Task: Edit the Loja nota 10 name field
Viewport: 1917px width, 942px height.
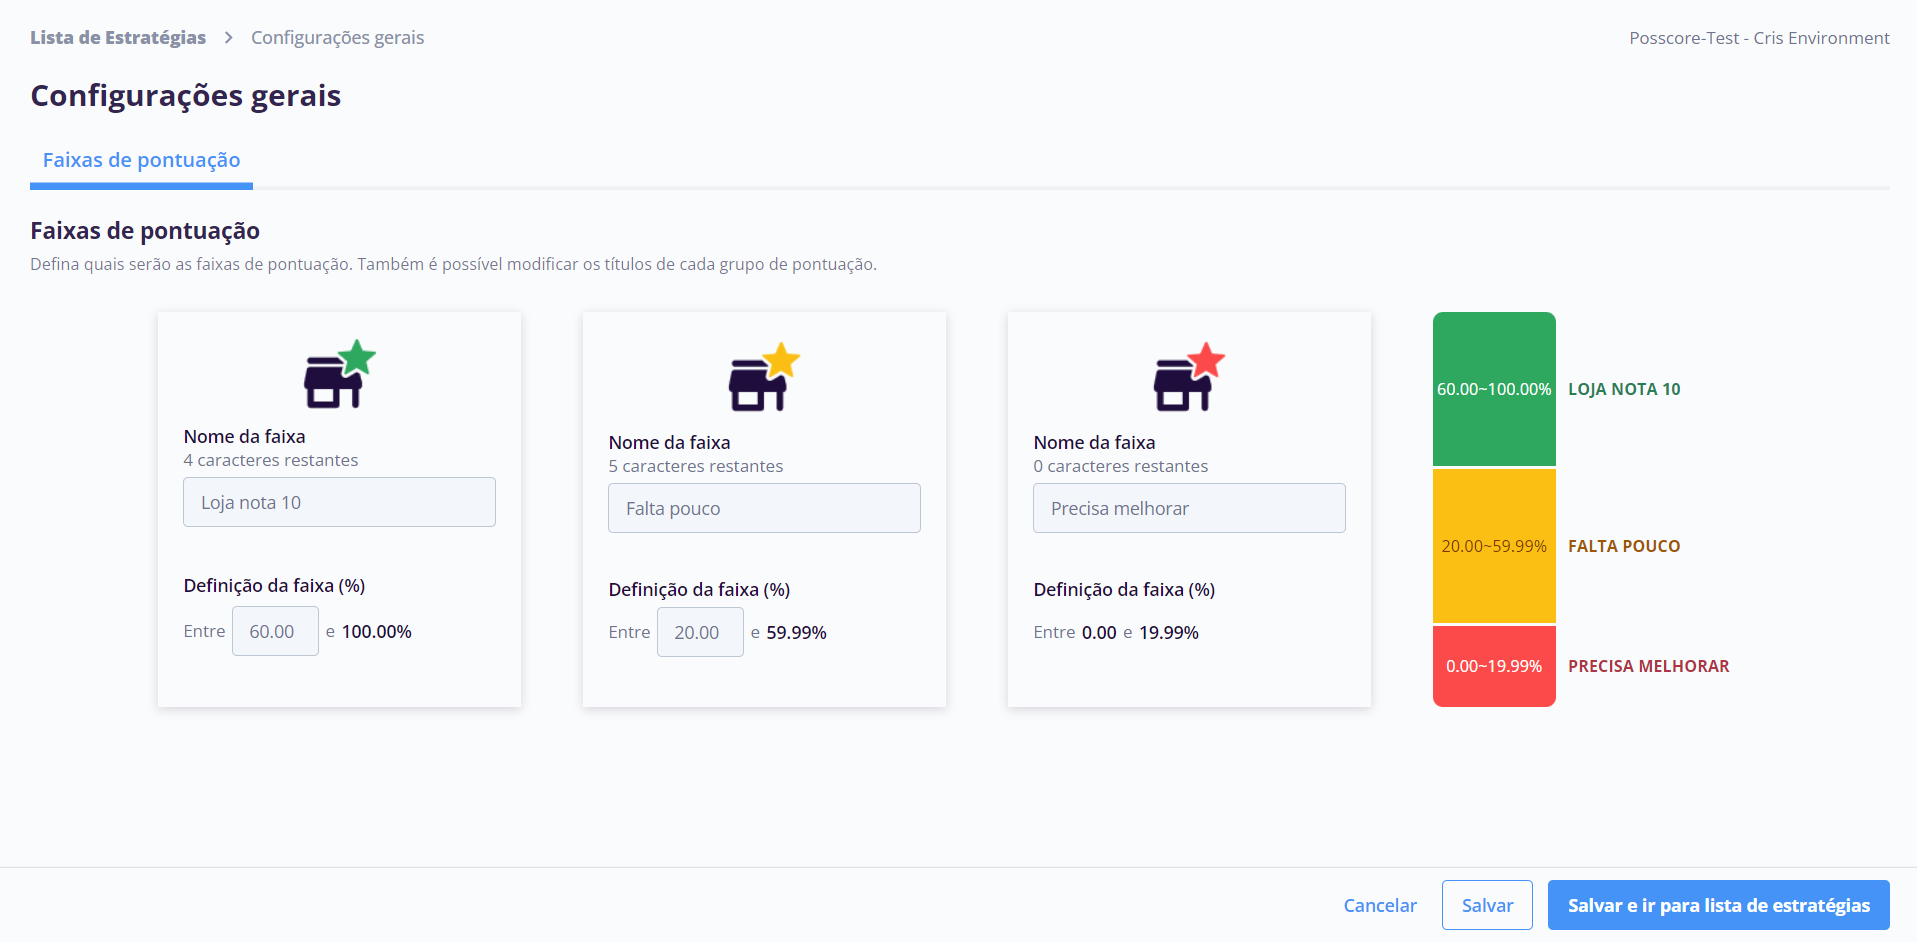Action: pyautogui.click(x=339, y=502)
